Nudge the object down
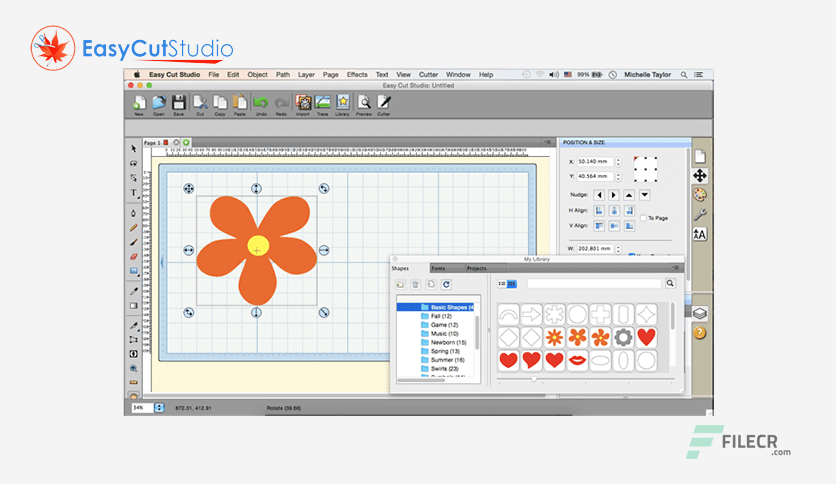This screenshot has height=484, width=836. click(x=645, y=195)
